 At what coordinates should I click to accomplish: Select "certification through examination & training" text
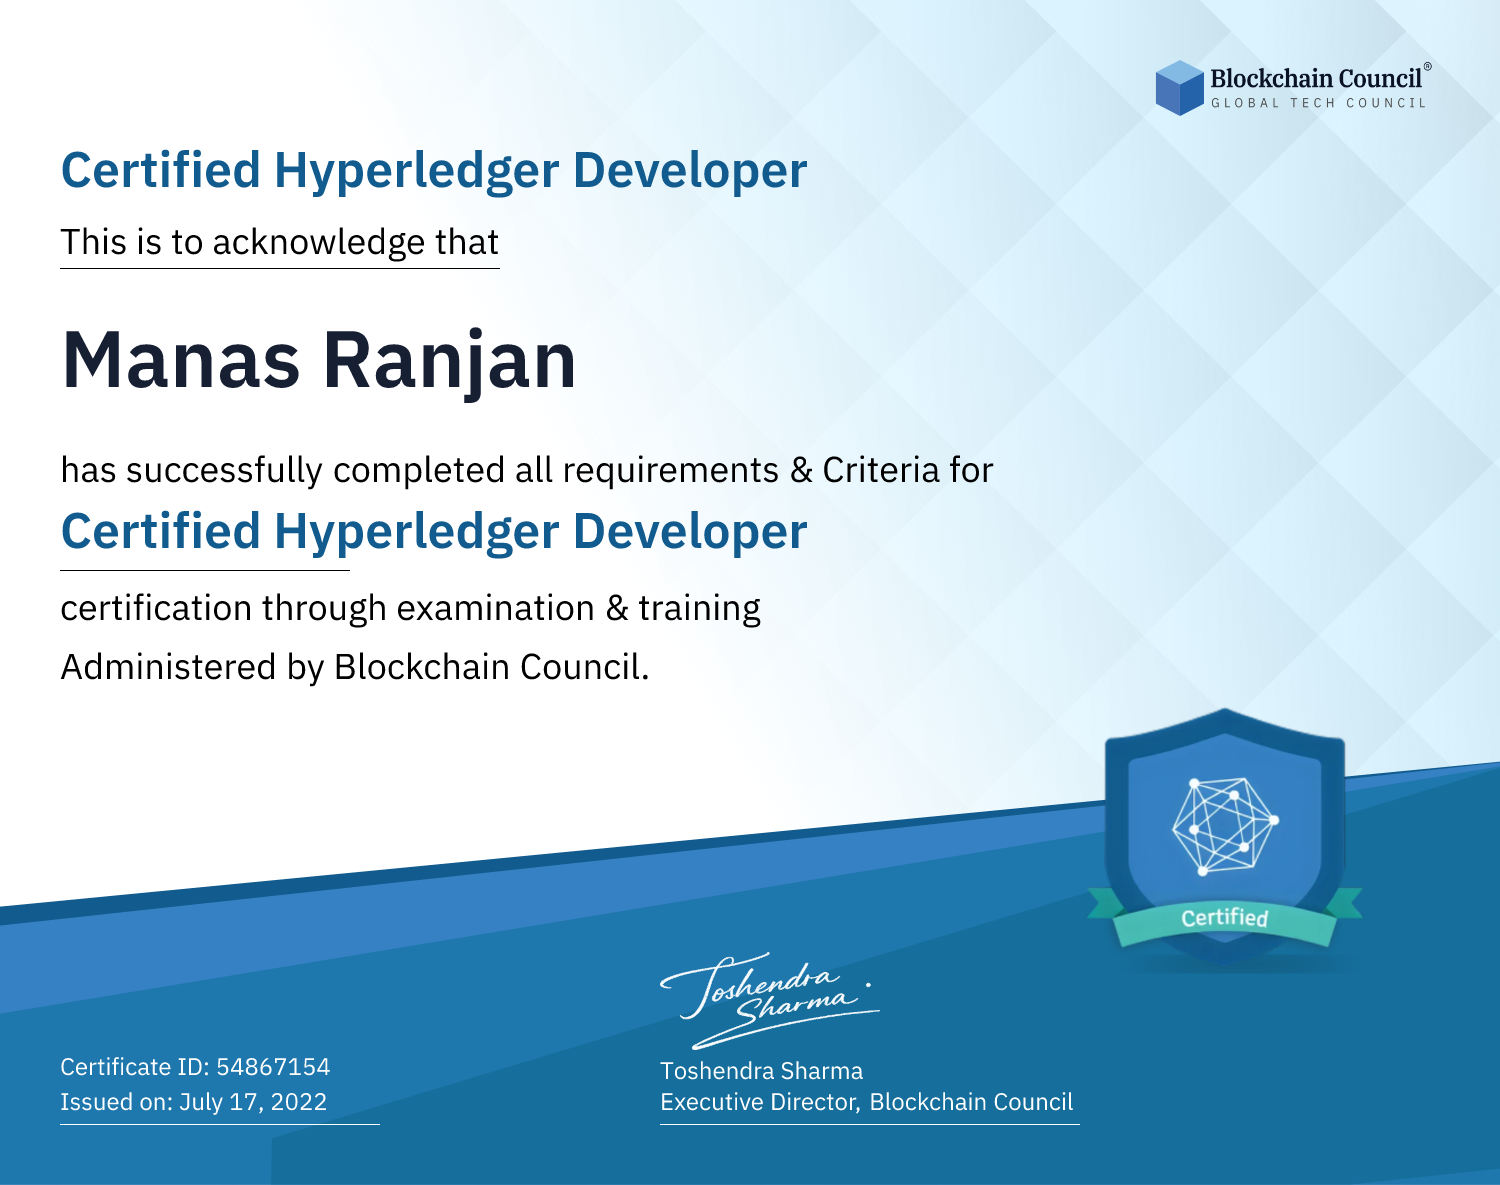(x=411, y=608)
